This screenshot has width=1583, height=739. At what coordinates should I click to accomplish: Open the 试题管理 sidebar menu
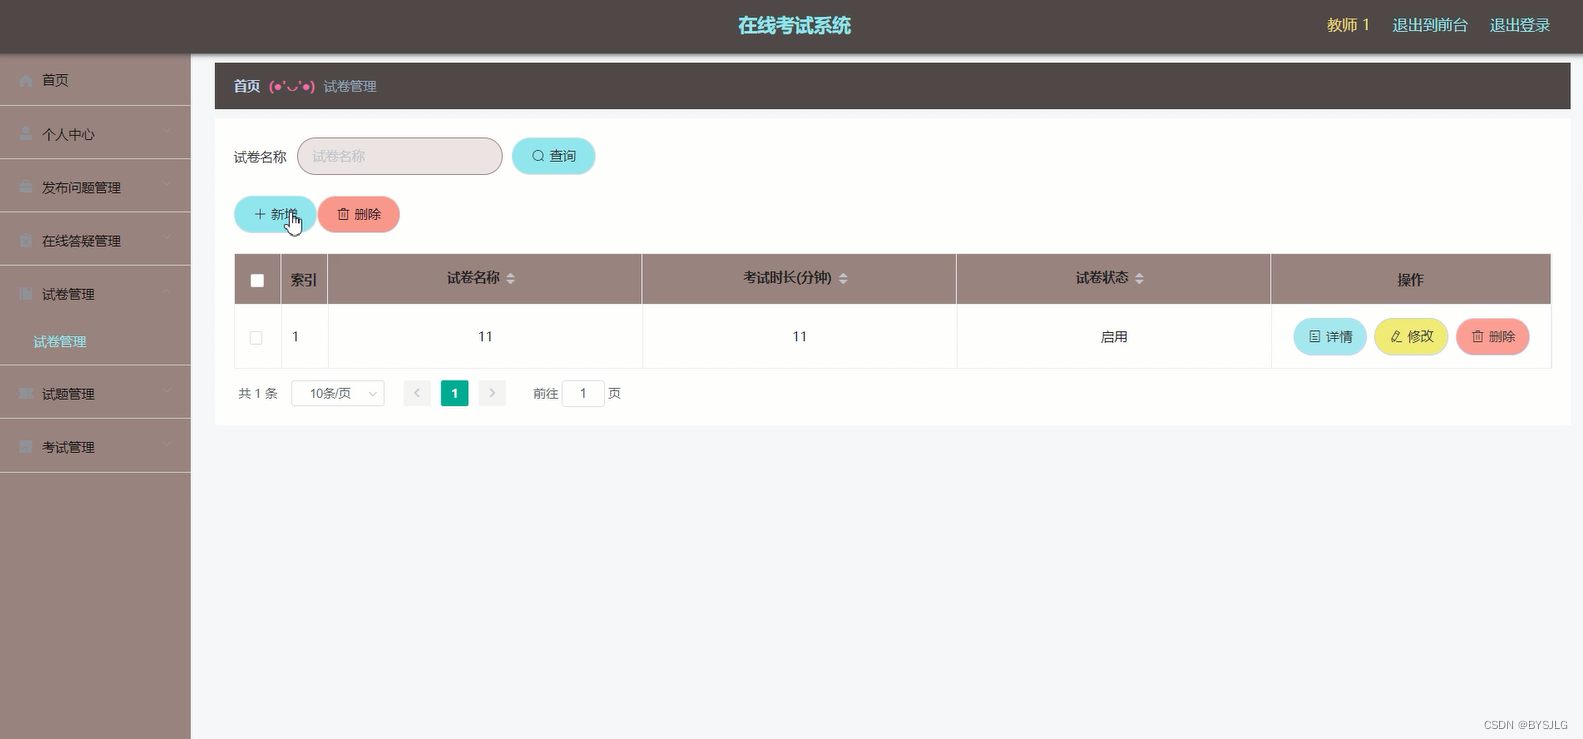tap(95, 394)
